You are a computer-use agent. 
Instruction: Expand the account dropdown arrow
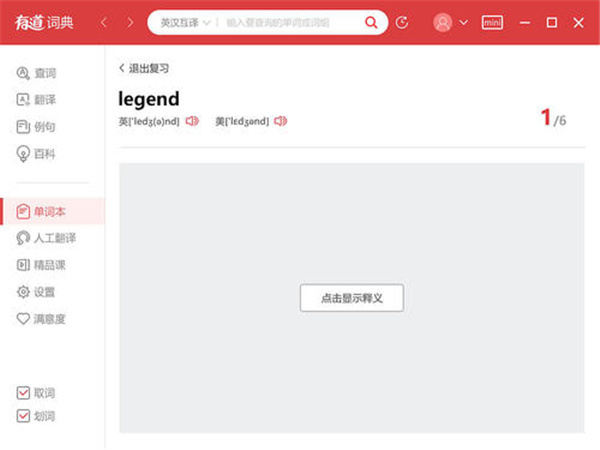(x=463, y=23)
